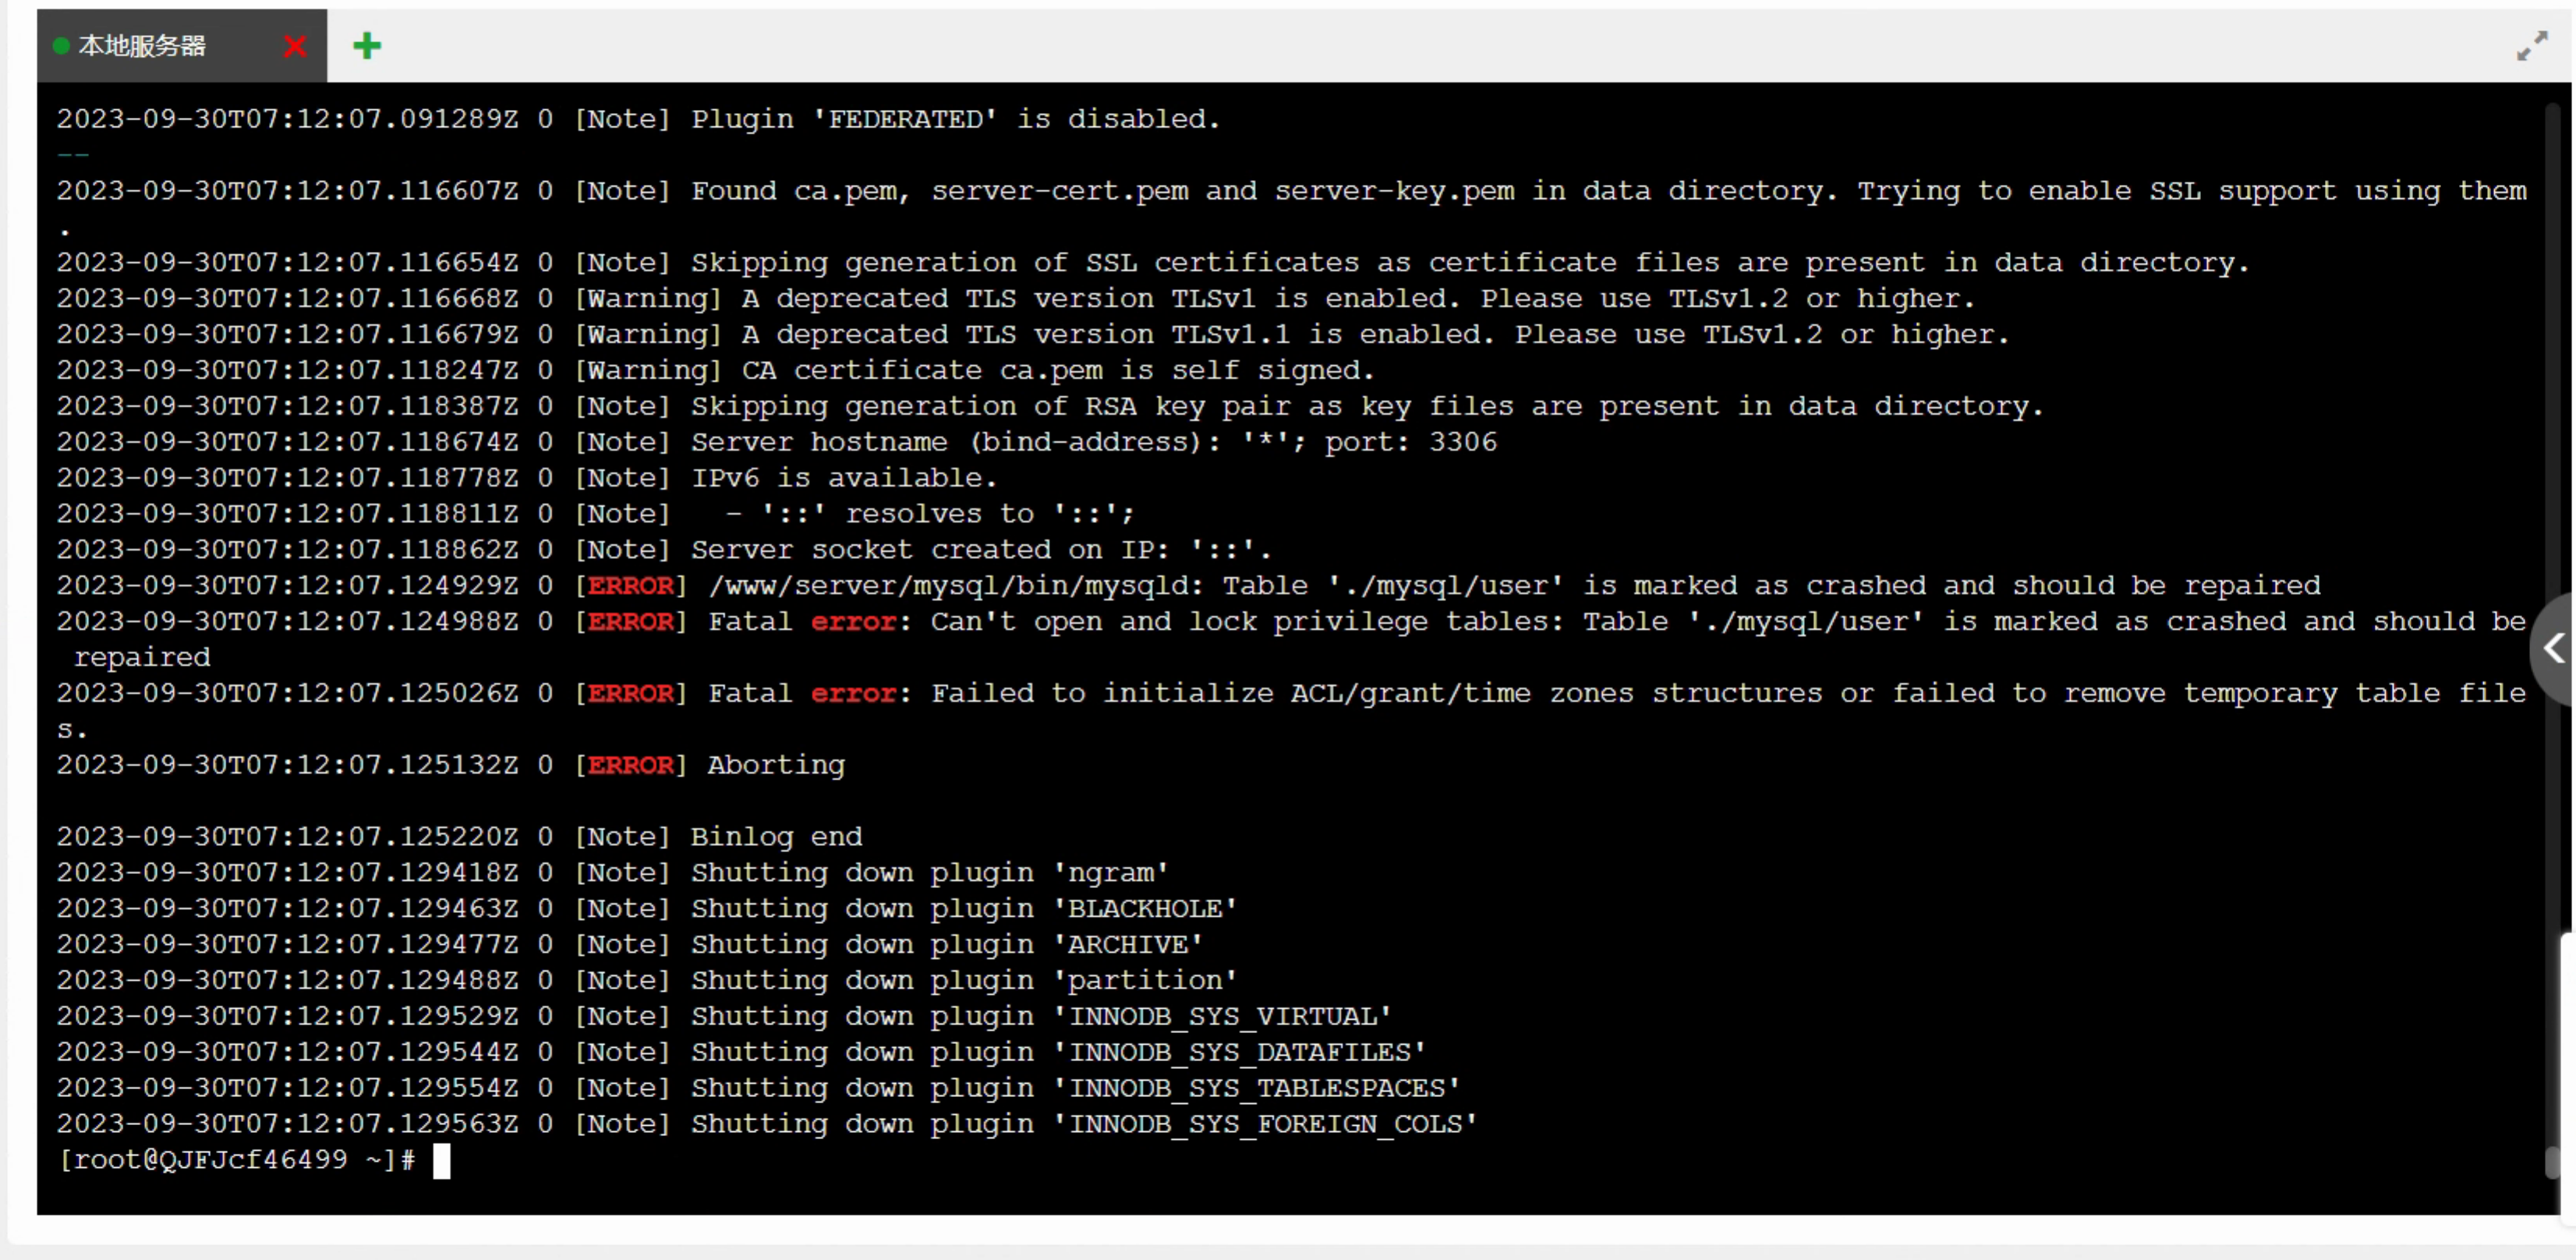2576x1260 pixels.
Task: Click the red ERROR tag beside Aborting
Action: pyautogui.click(x=630, y=765)
